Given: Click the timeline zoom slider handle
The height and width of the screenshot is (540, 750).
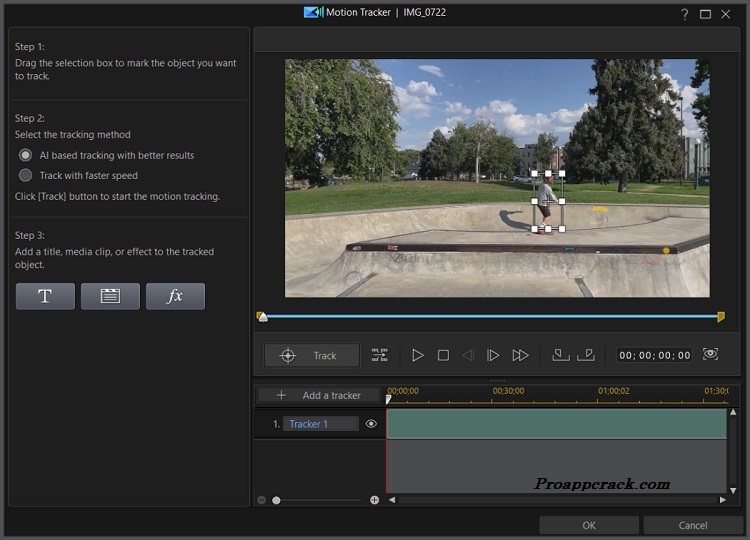Looking at the screenshot, I should point(277,499).
